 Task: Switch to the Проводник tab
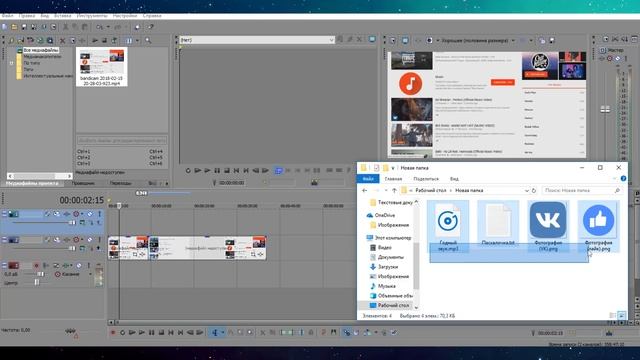click(83, 183)
